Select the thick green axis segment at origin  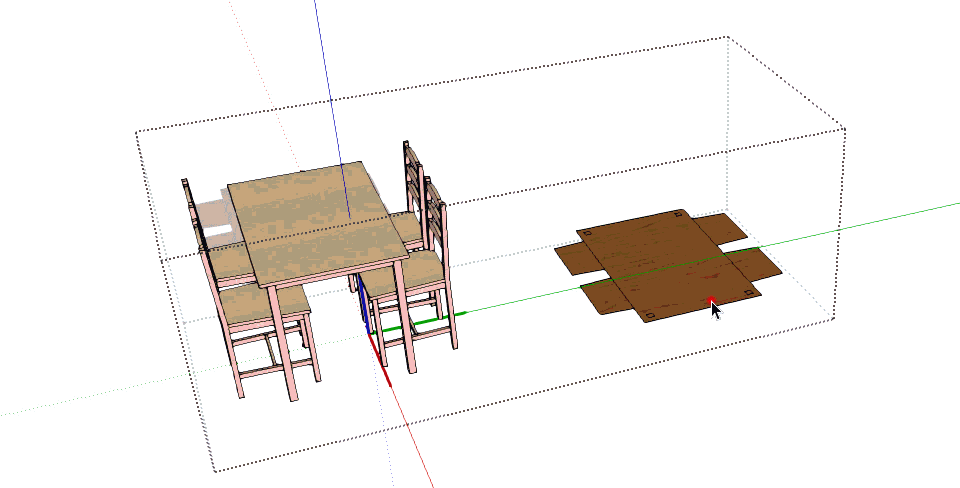[420, 322]
